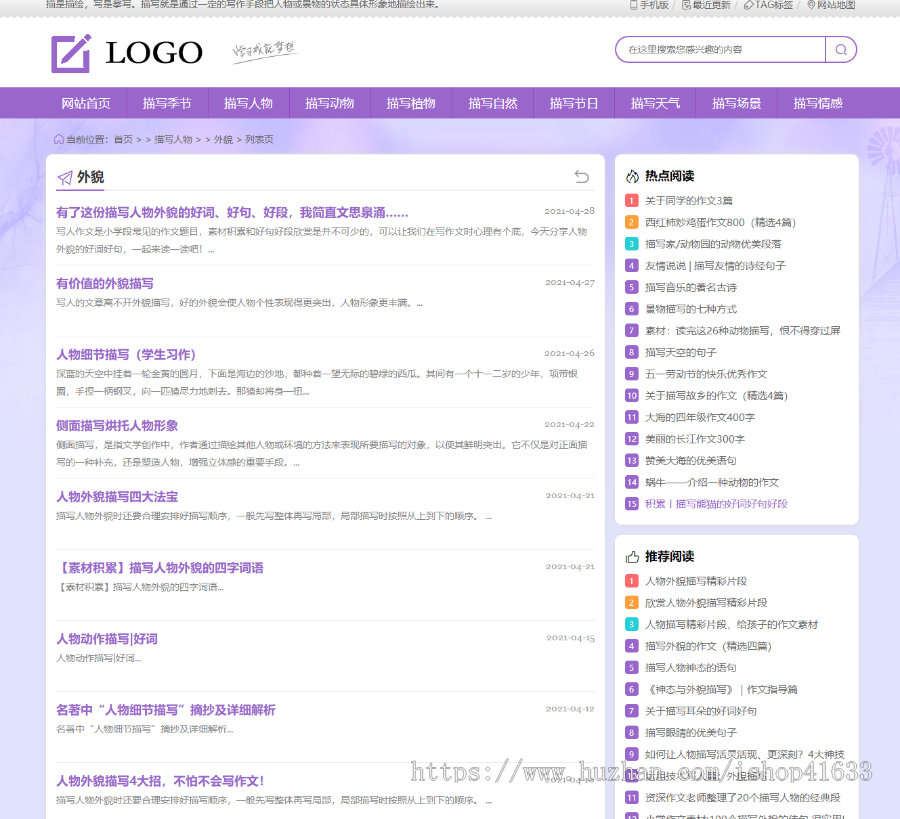
Task: Open article 人物外貌描写四大法宝
Action: tap(117, 497)
